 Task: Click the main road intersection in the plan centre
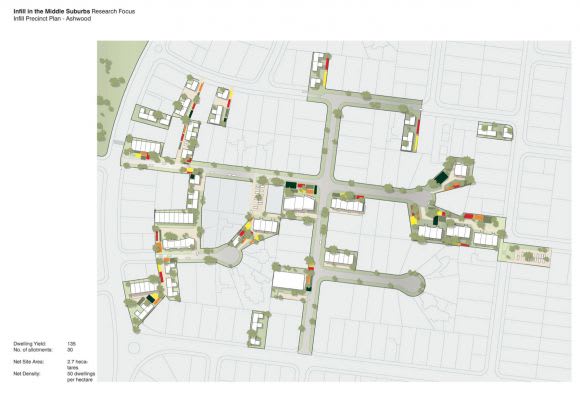pyautogui.click(x=326, y=182)
